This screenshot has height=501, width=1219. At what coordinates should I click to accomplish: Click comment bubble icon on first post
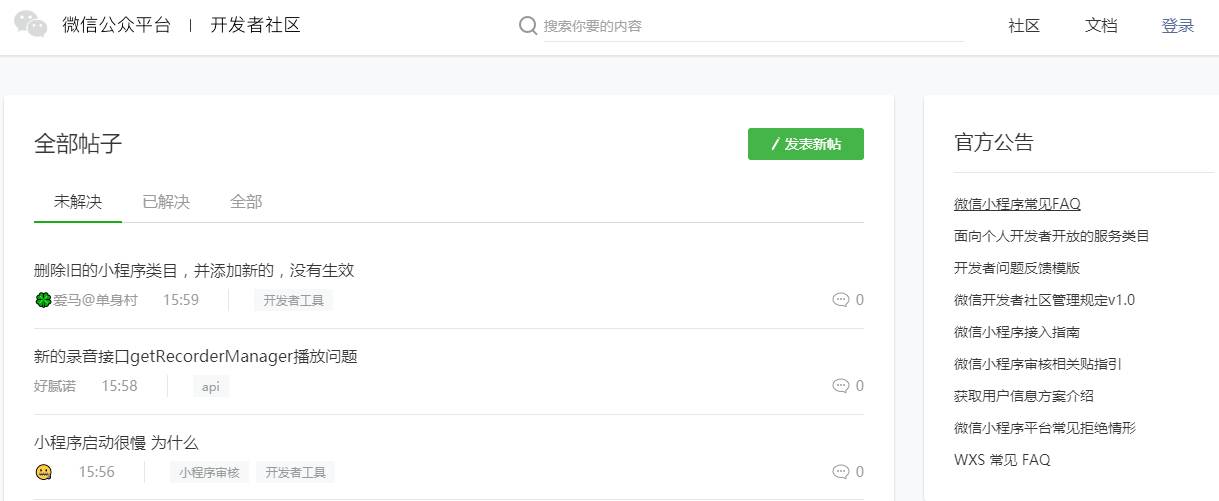point(840,300)
